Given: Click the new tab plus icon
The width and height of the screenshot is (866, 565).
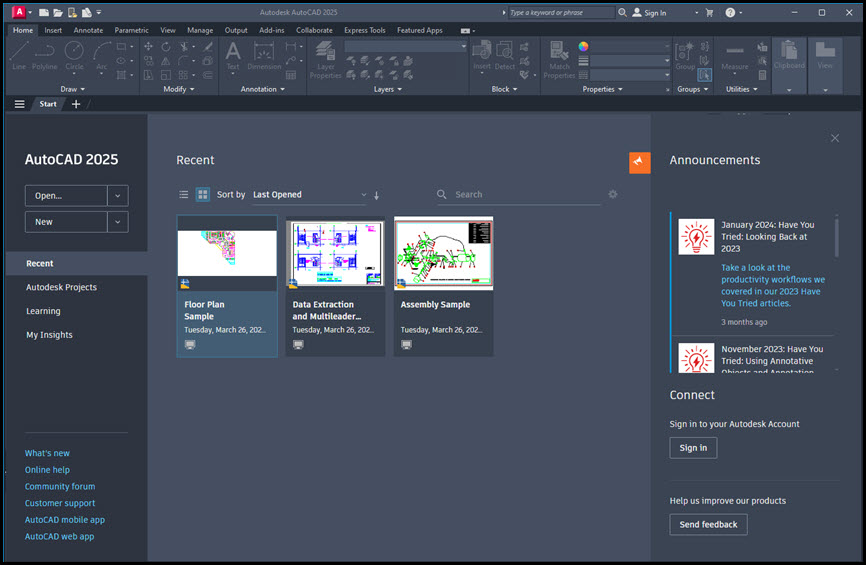Looking at the screenshot, I should pyautogui.click(x=76, y=104).
